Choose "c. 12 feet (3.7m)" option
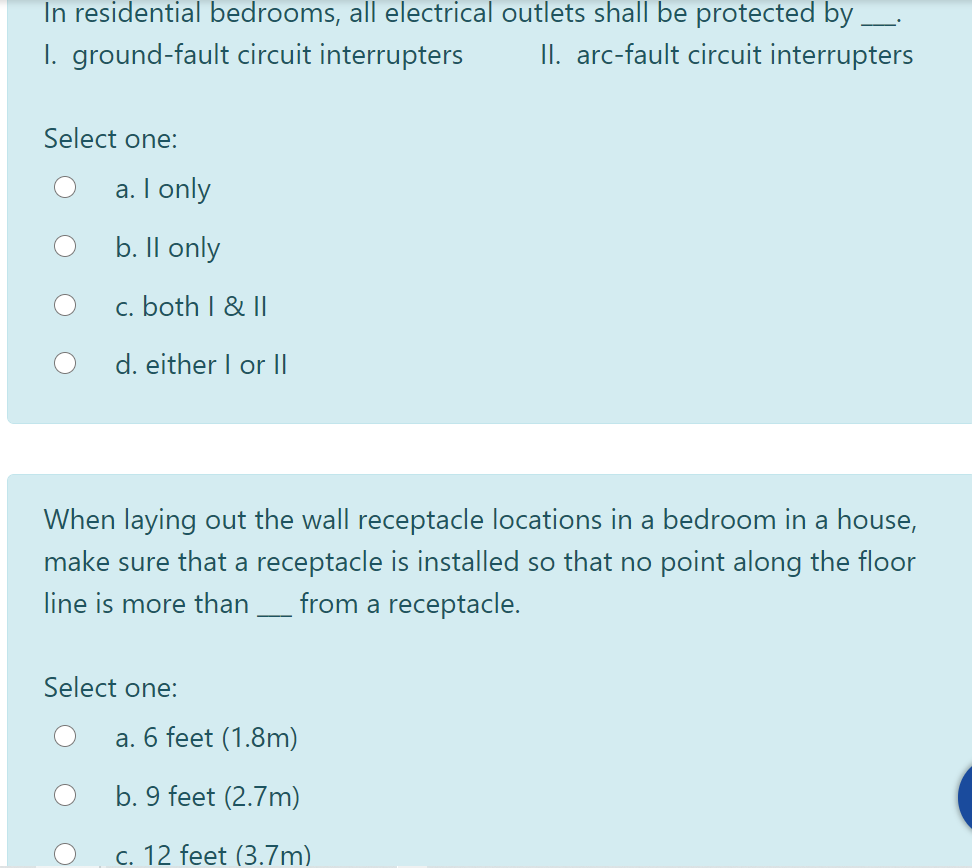Image resolution: width=972 pixels, height=868 pixels. point(66,853)
